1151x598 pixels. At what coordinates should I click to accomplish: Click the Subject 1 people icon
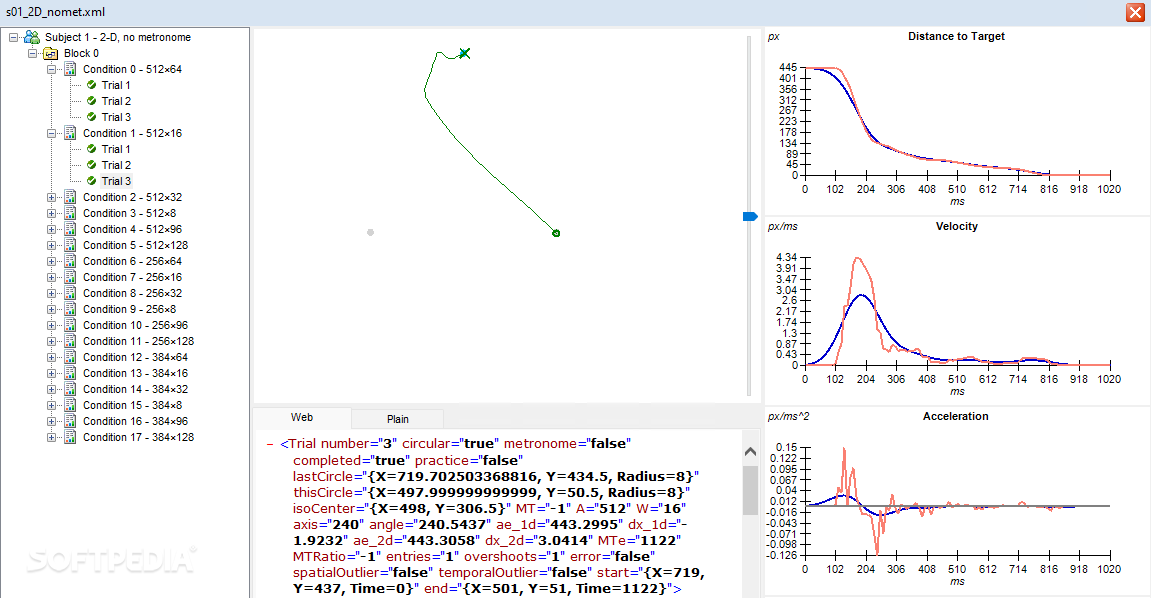pos(32,37)
